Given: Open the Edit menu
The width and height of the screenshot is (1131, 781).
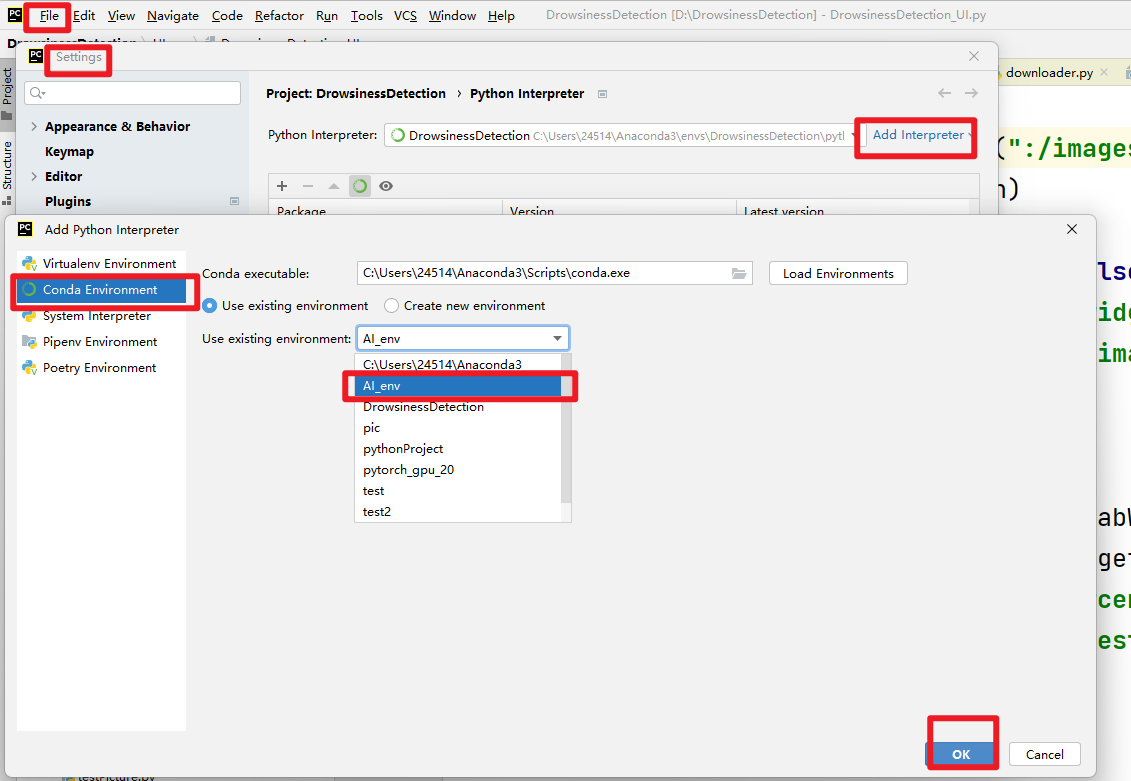Looking at the screenshot, I should [x=84, y=15].
